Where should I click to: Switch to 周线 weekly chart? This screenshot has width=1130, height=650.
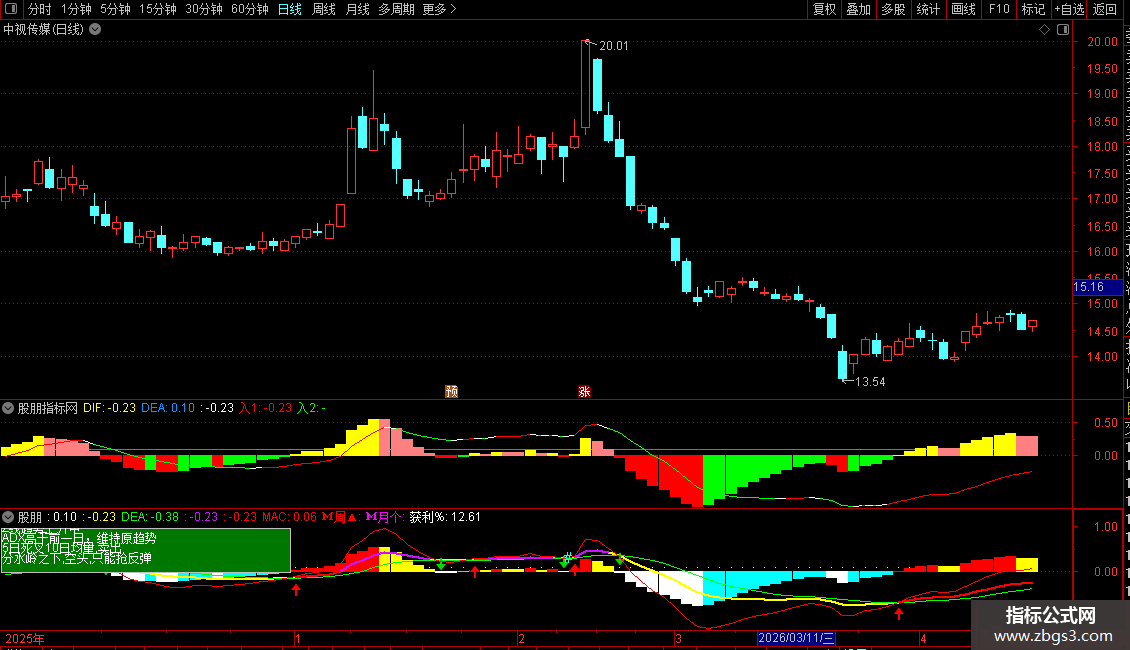pyautogui.click(x=324, y=9)
